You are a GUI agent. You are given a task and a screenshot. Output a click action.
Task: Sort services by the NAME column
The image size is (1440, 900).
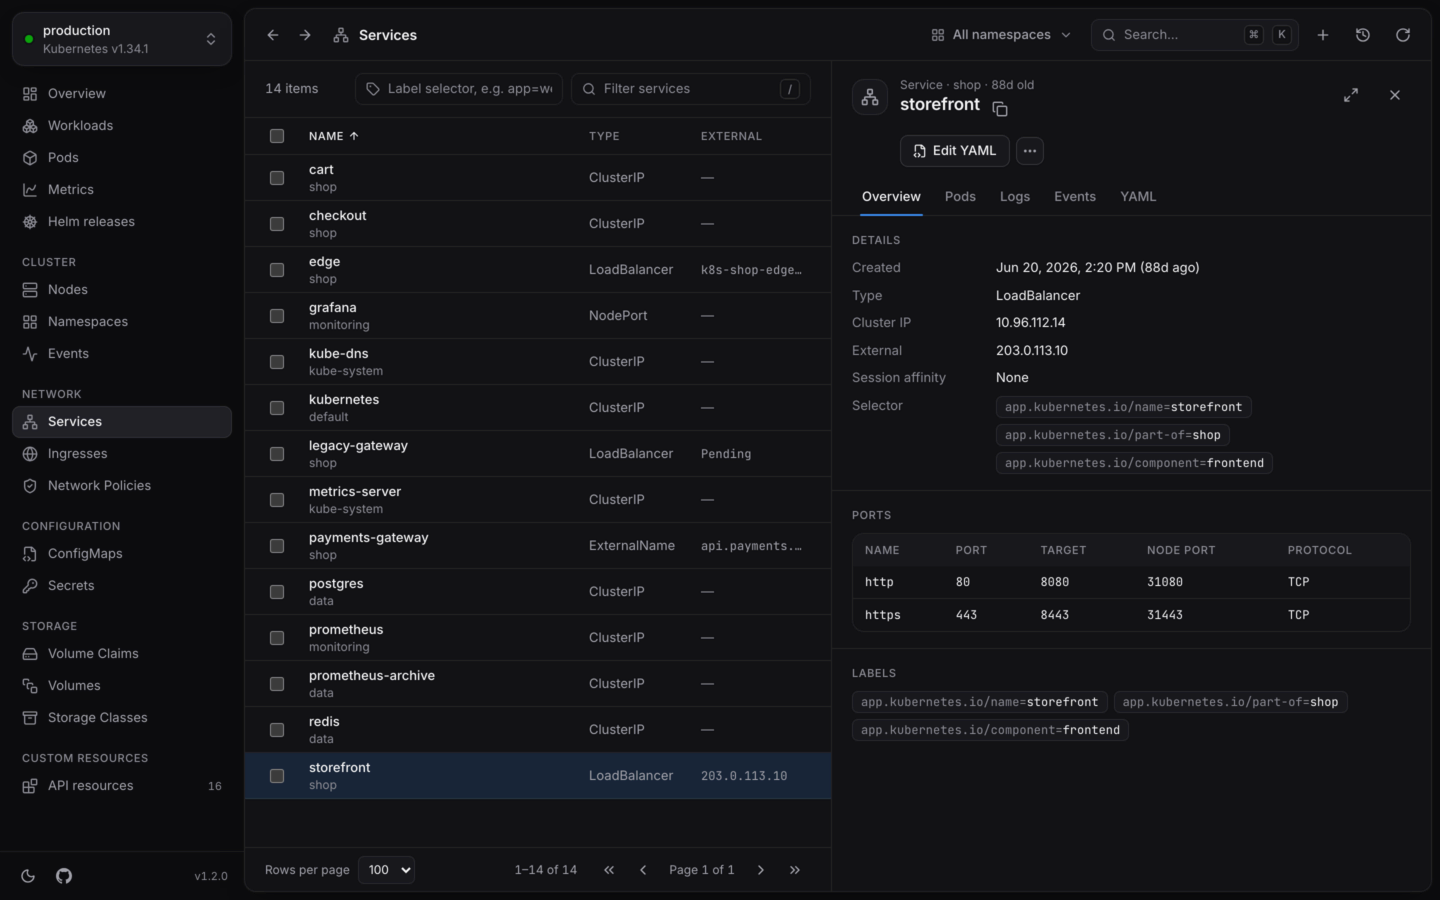(x=333, y=136)
